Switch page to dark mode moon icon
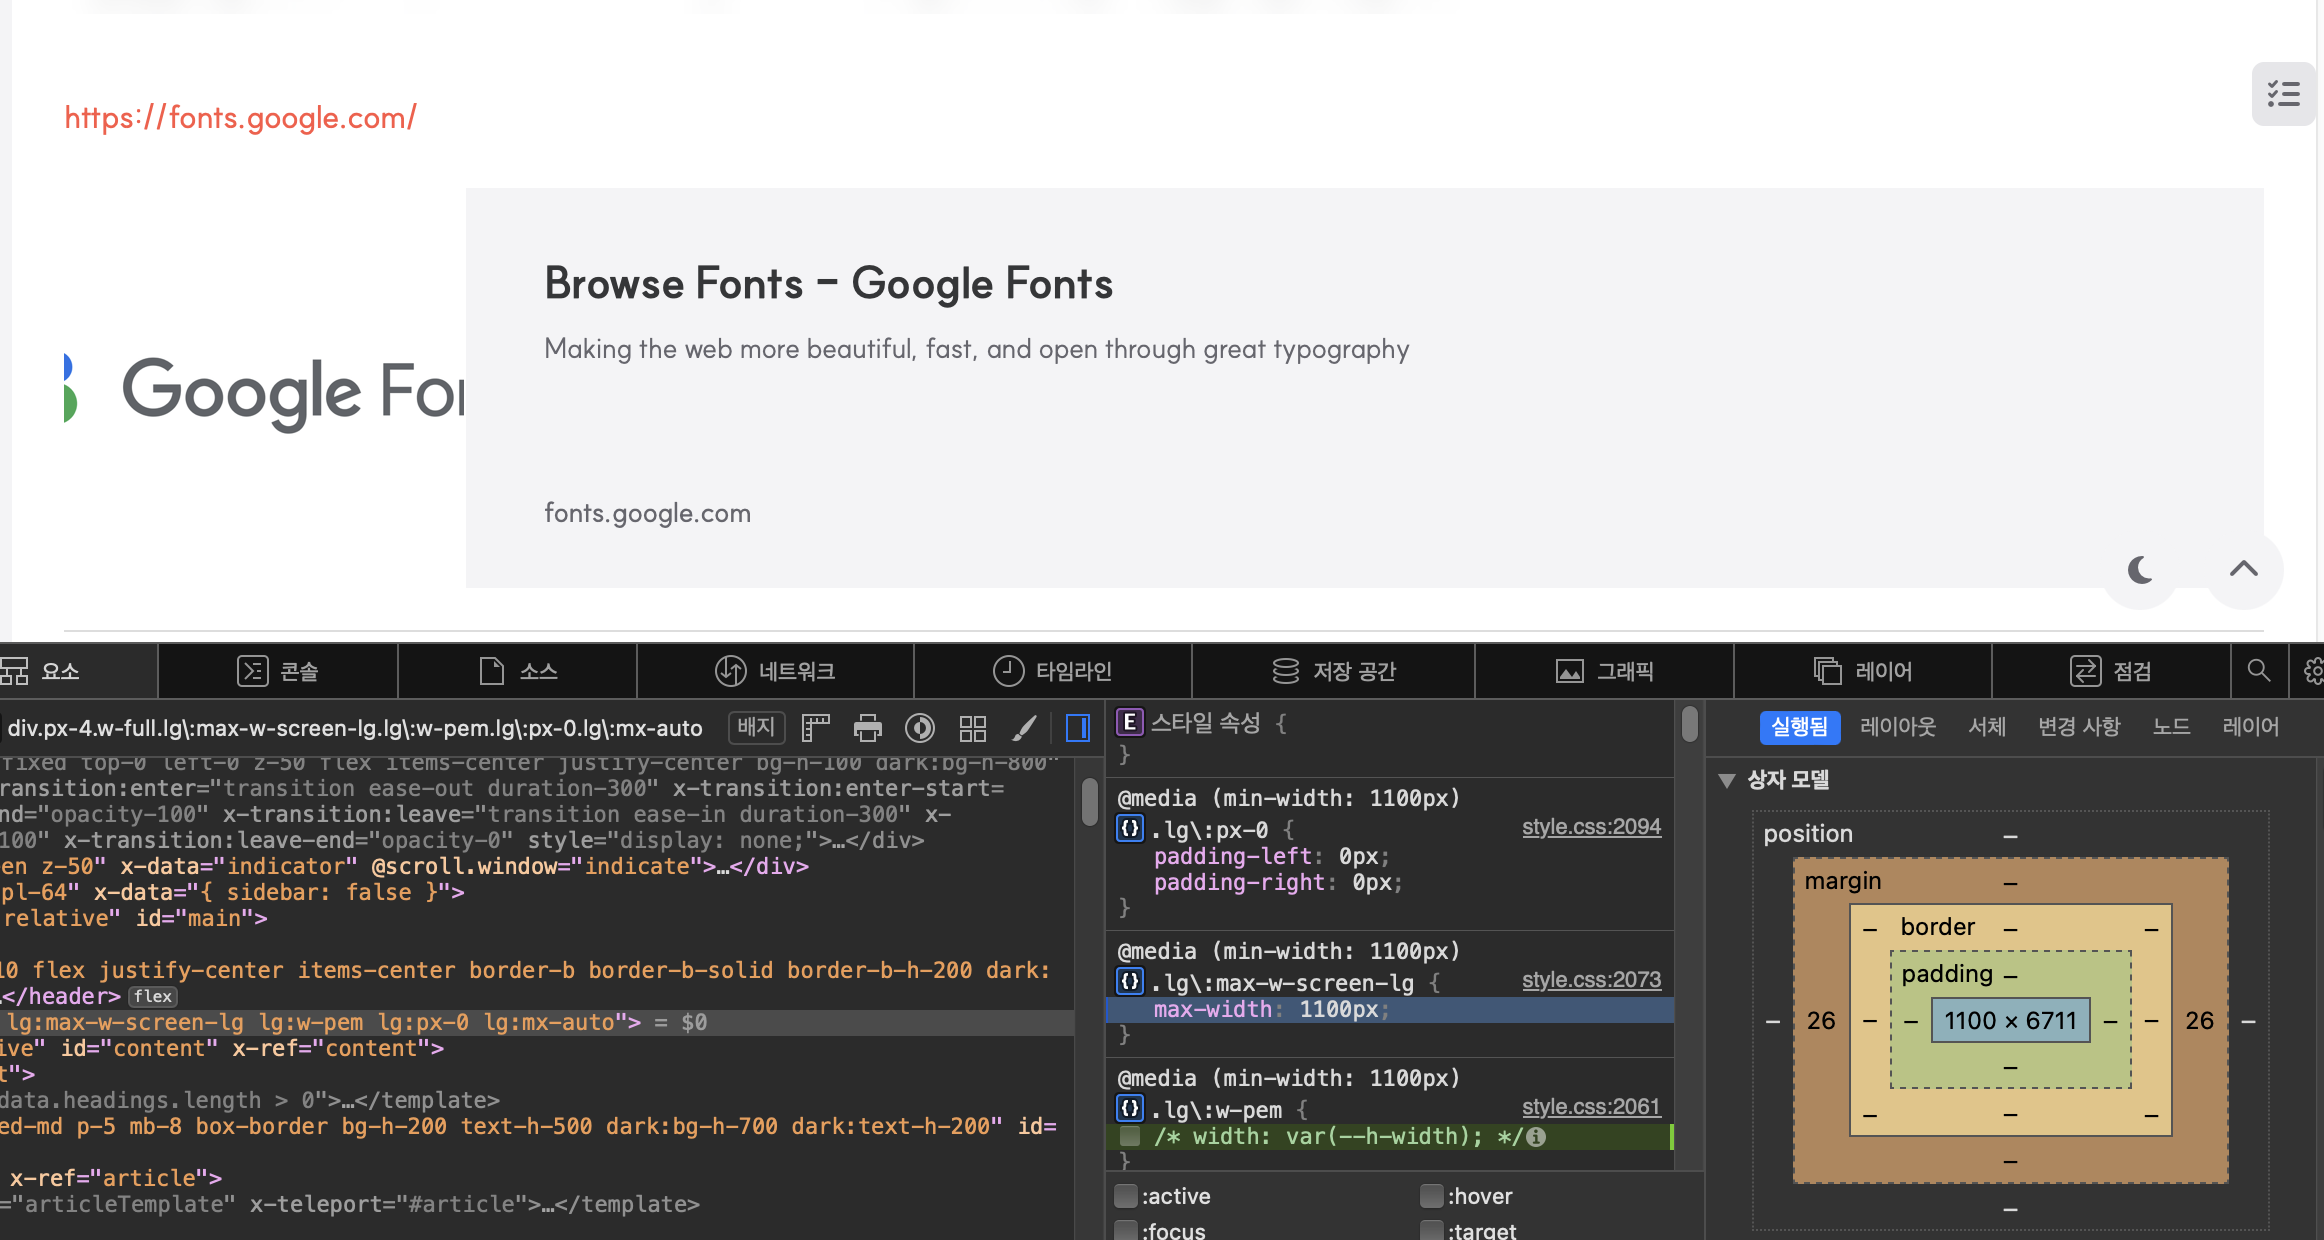The height and width of the screenshot is (1240, 2324). 2141,570
